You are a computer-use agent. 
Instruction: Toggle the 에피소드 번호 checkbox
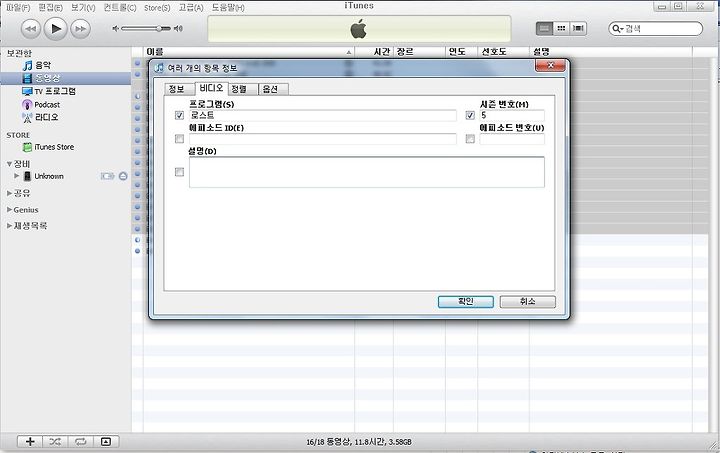470,139
